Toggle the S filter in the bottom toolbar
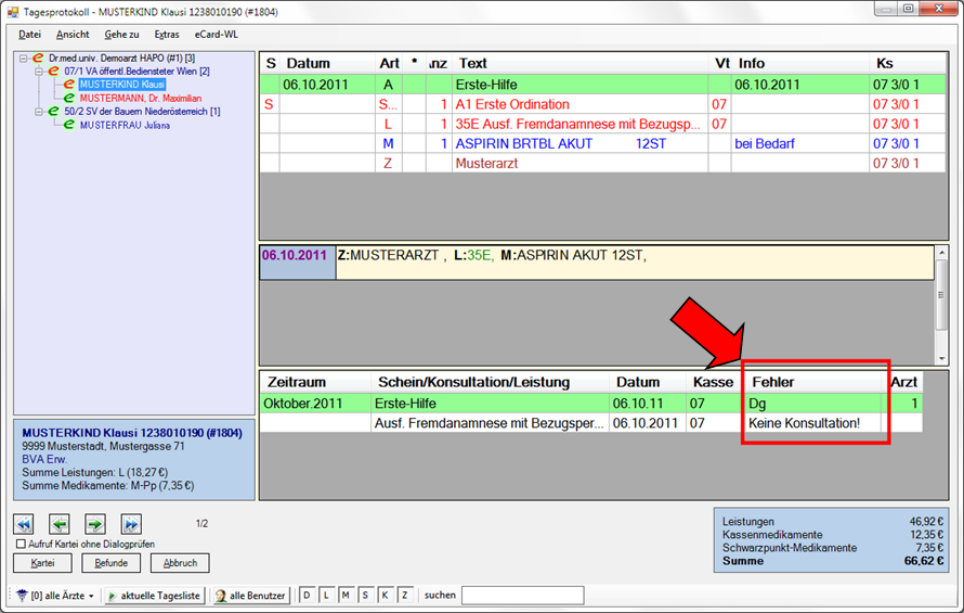Screen dimensions: 964x613 click(x=365, y=595)
